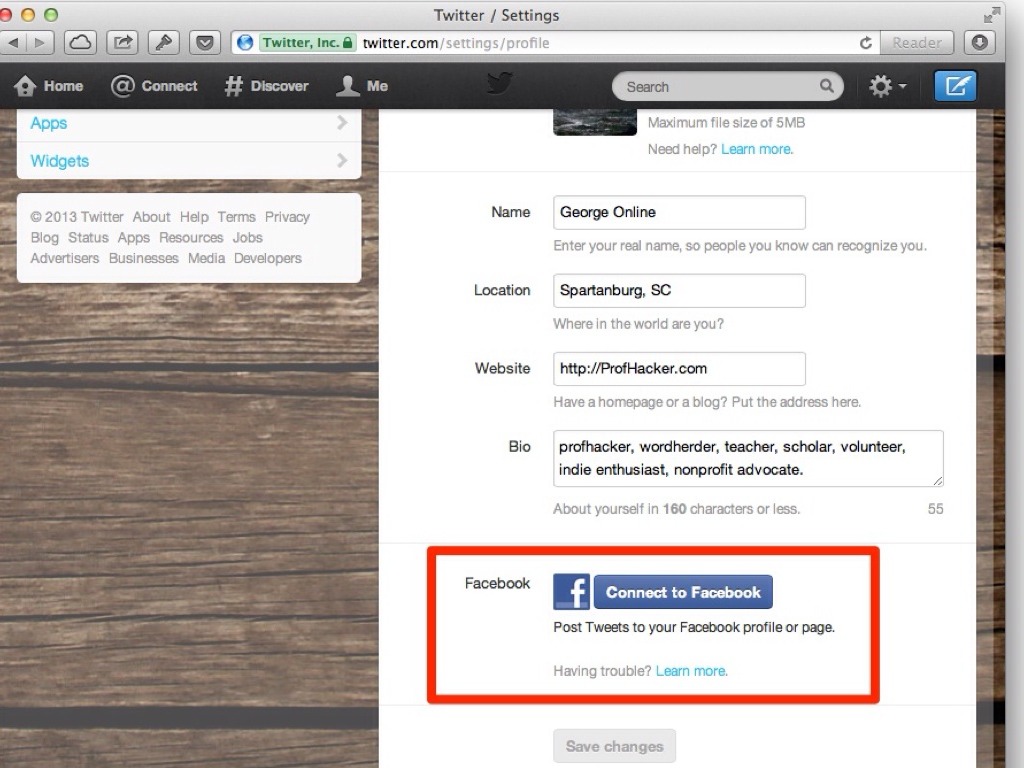Click the Safari iCloud tabs icon

[x=80, y=43]
